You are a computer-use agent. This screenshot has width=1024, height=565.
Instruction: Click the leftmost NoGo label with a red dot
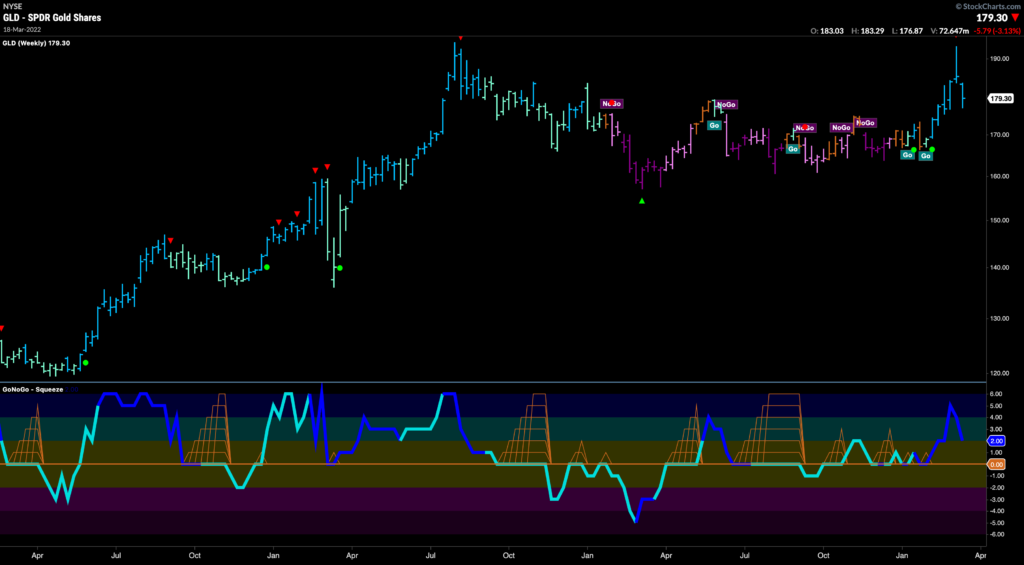612,103
